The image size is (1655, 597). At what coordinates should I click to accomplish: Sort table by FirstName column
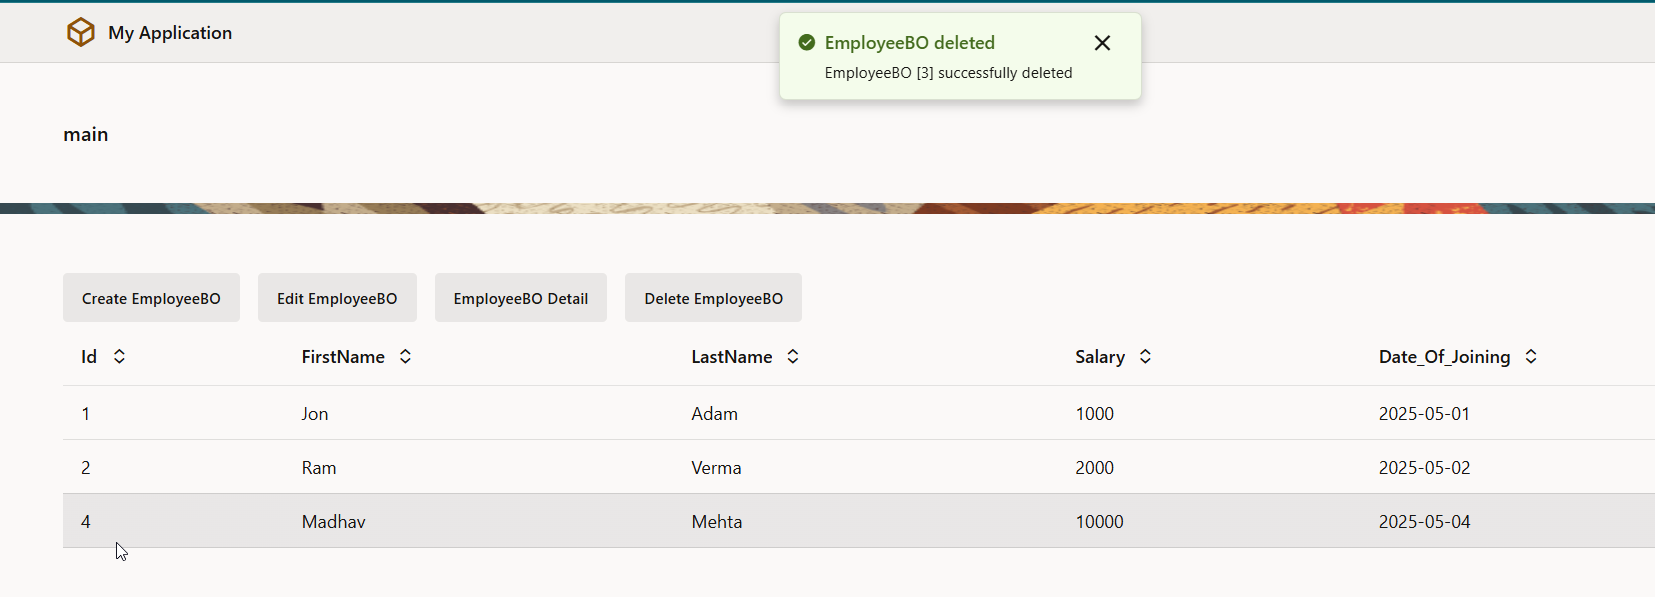[x=405, y=357]
